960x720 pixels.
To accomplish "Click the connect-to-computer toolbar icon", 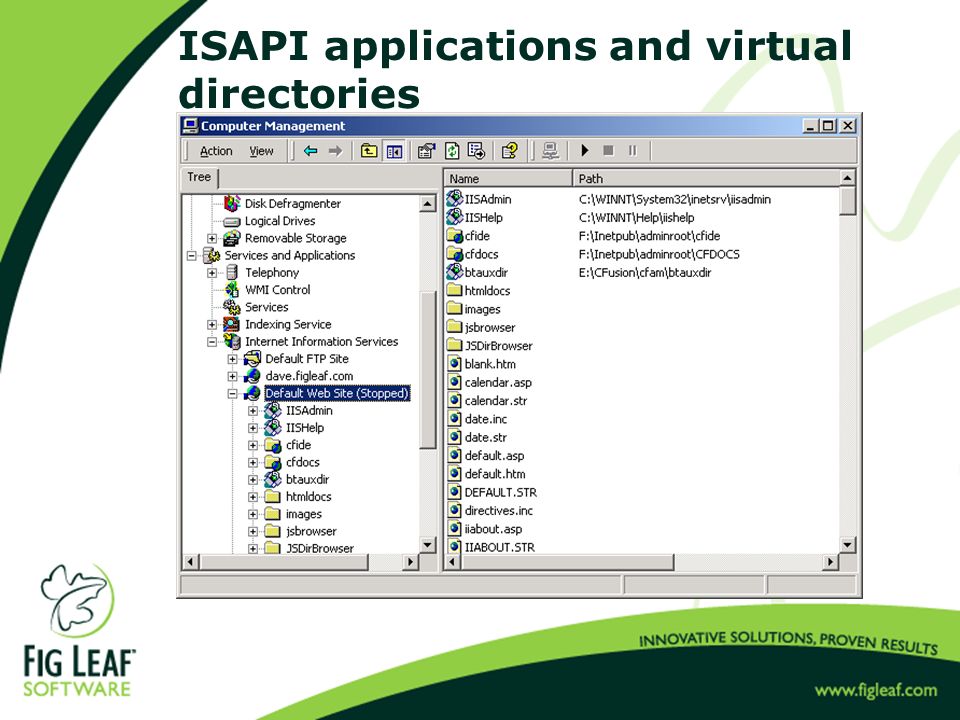I will click(550, 151).
